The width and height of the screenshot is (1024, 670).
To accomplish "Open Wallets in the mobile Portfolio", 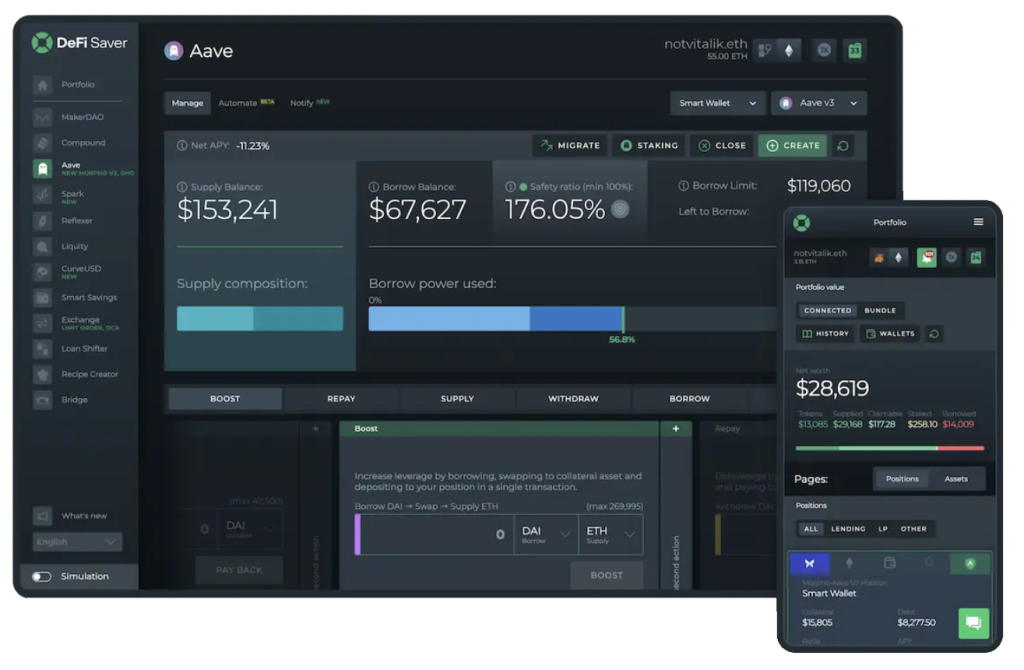I will coord(890,334).
